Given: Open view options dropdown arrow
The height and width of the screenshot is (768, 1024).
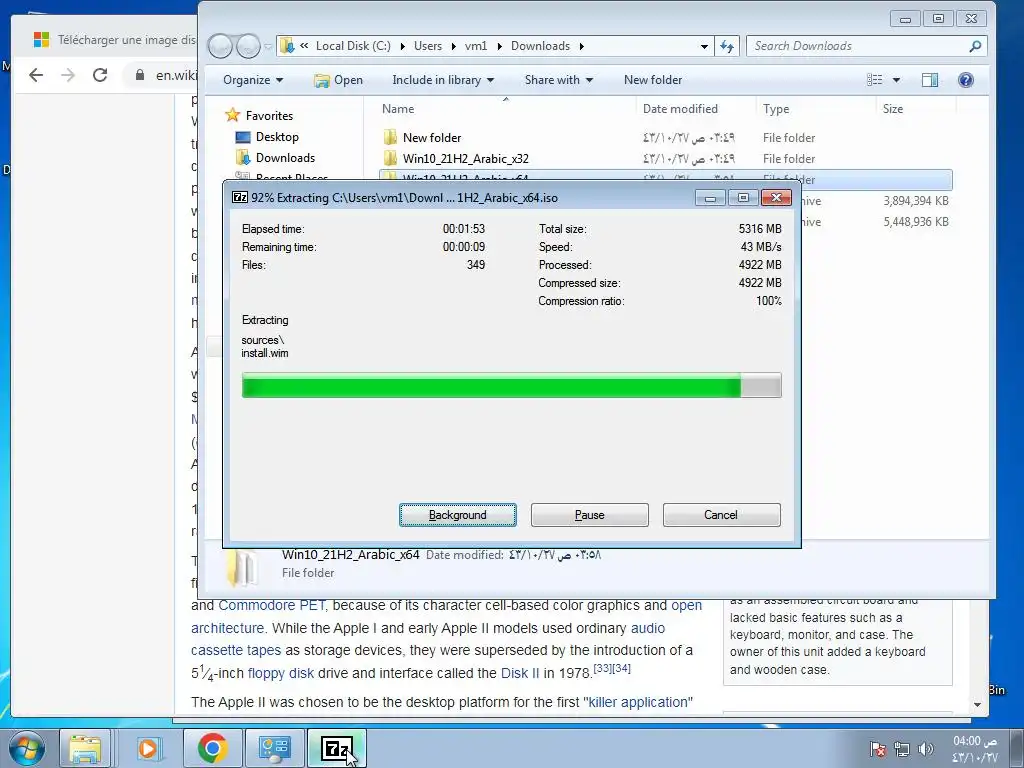Looking at the screenshot, I should pos(896,80).
